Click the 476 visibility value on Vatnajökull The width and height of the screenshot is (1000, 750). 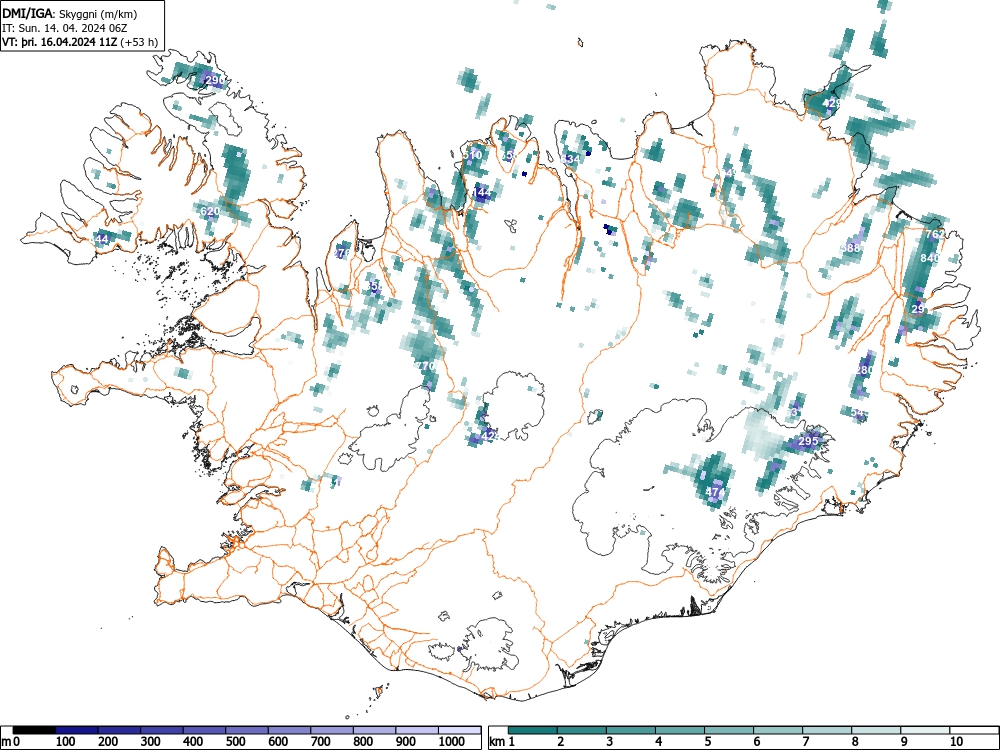click(716, 492)
